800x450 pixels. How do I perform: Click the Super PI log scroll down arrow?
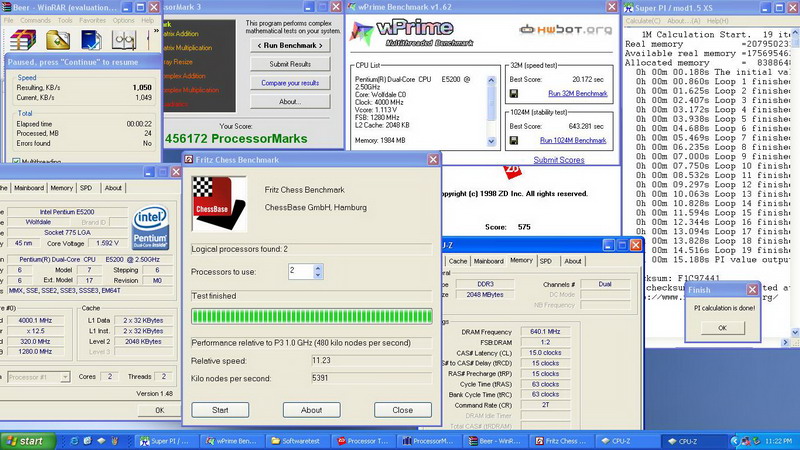point(795,332)
